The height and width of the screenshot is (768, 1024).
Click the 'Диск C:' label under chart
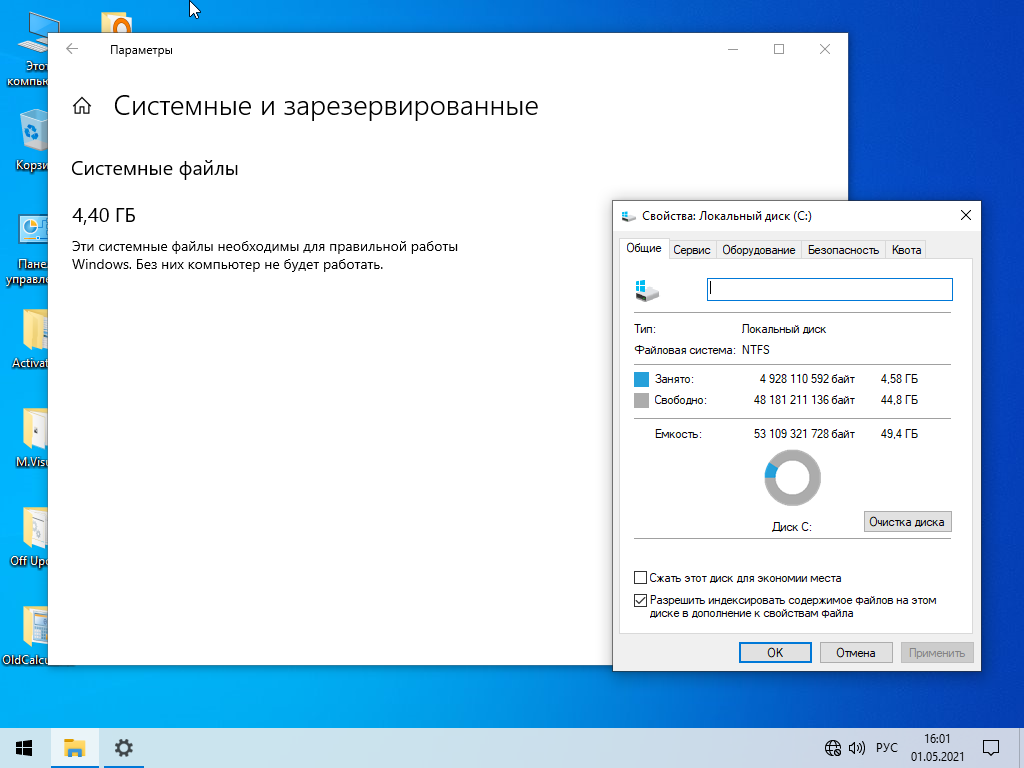(792, 526)
